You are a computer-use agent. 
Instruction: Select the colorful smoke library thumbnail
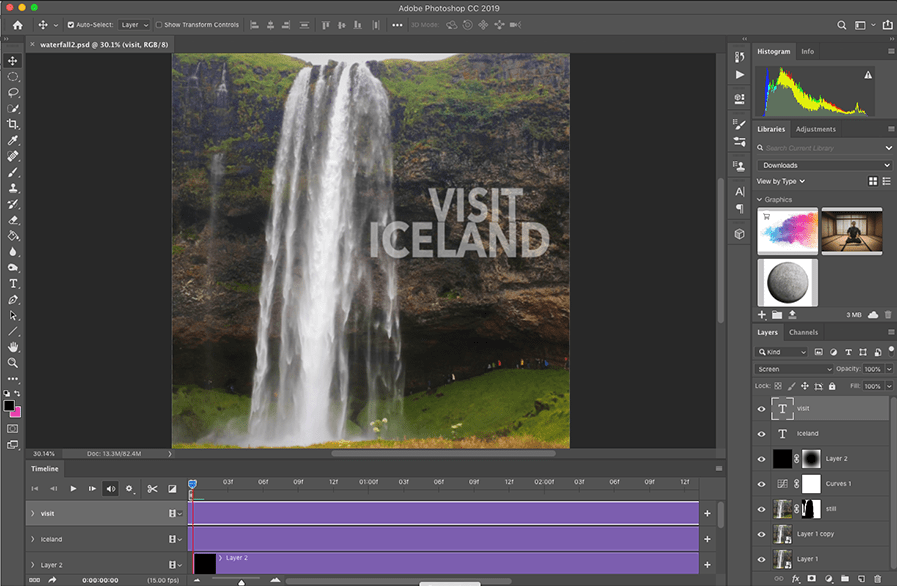pyautogui.click(x=787, y=232)
